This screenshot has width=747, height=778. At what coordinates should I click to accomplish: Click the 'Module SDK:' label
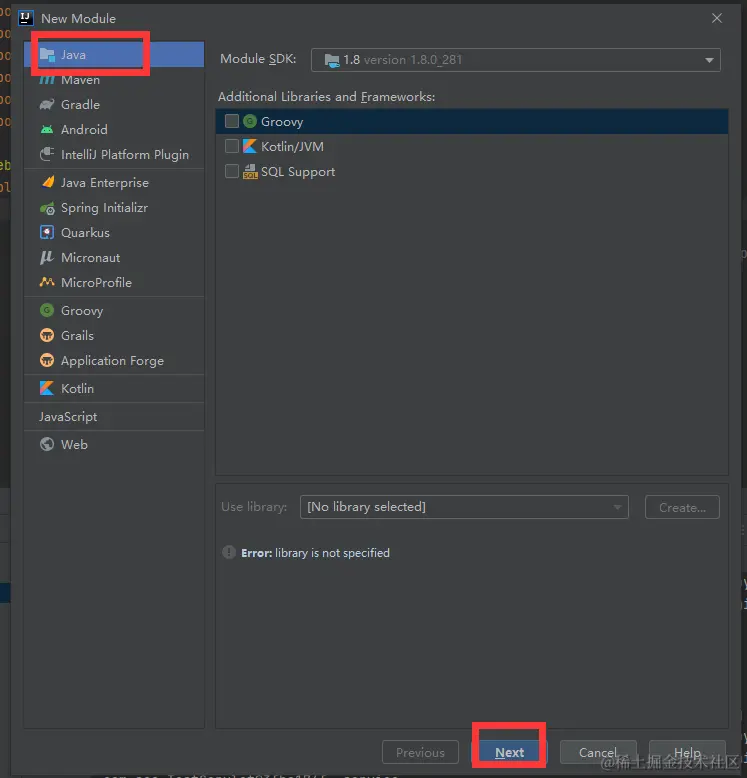pyautogui.click(x=258, y=59)
